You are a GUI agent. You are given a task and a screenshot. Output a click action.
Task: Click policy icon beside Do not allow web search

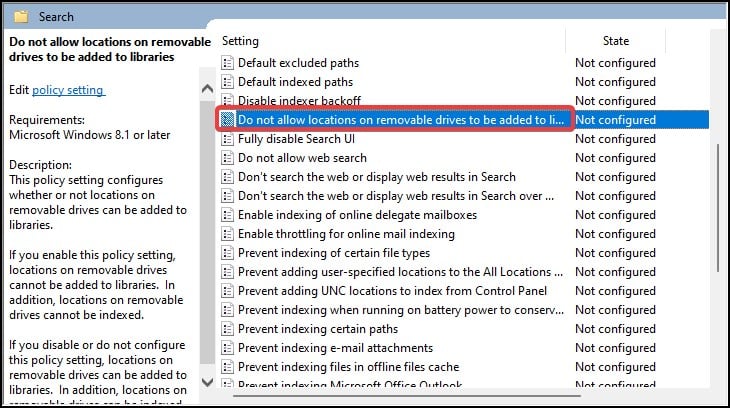228,158
